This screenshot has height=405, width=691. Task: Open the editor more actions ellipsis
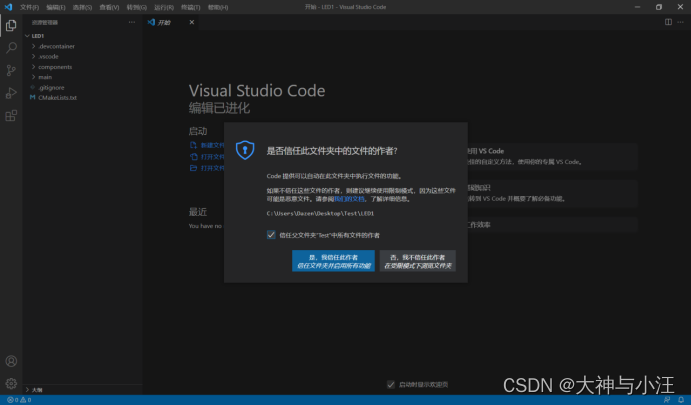tap(680, 22)
